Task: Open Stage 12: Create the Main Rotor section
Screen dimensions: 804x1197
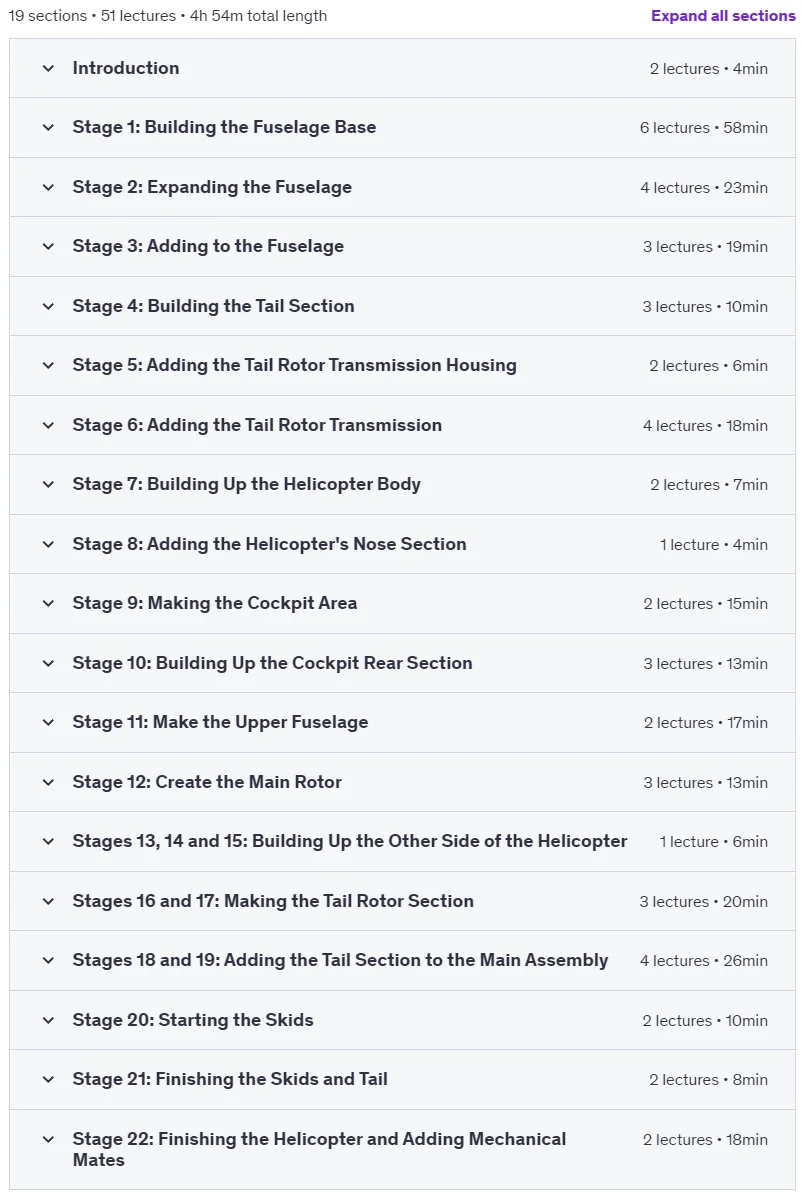Action: click(402, 782)
